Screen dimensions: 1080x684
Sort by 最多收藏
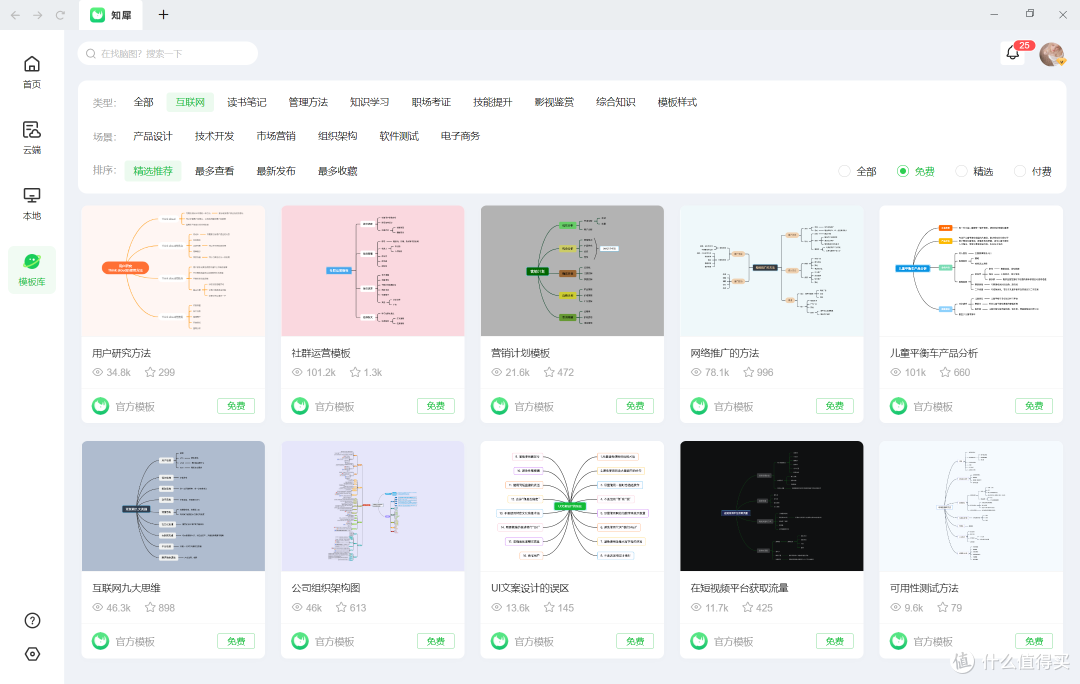click(x=338, y=171)
